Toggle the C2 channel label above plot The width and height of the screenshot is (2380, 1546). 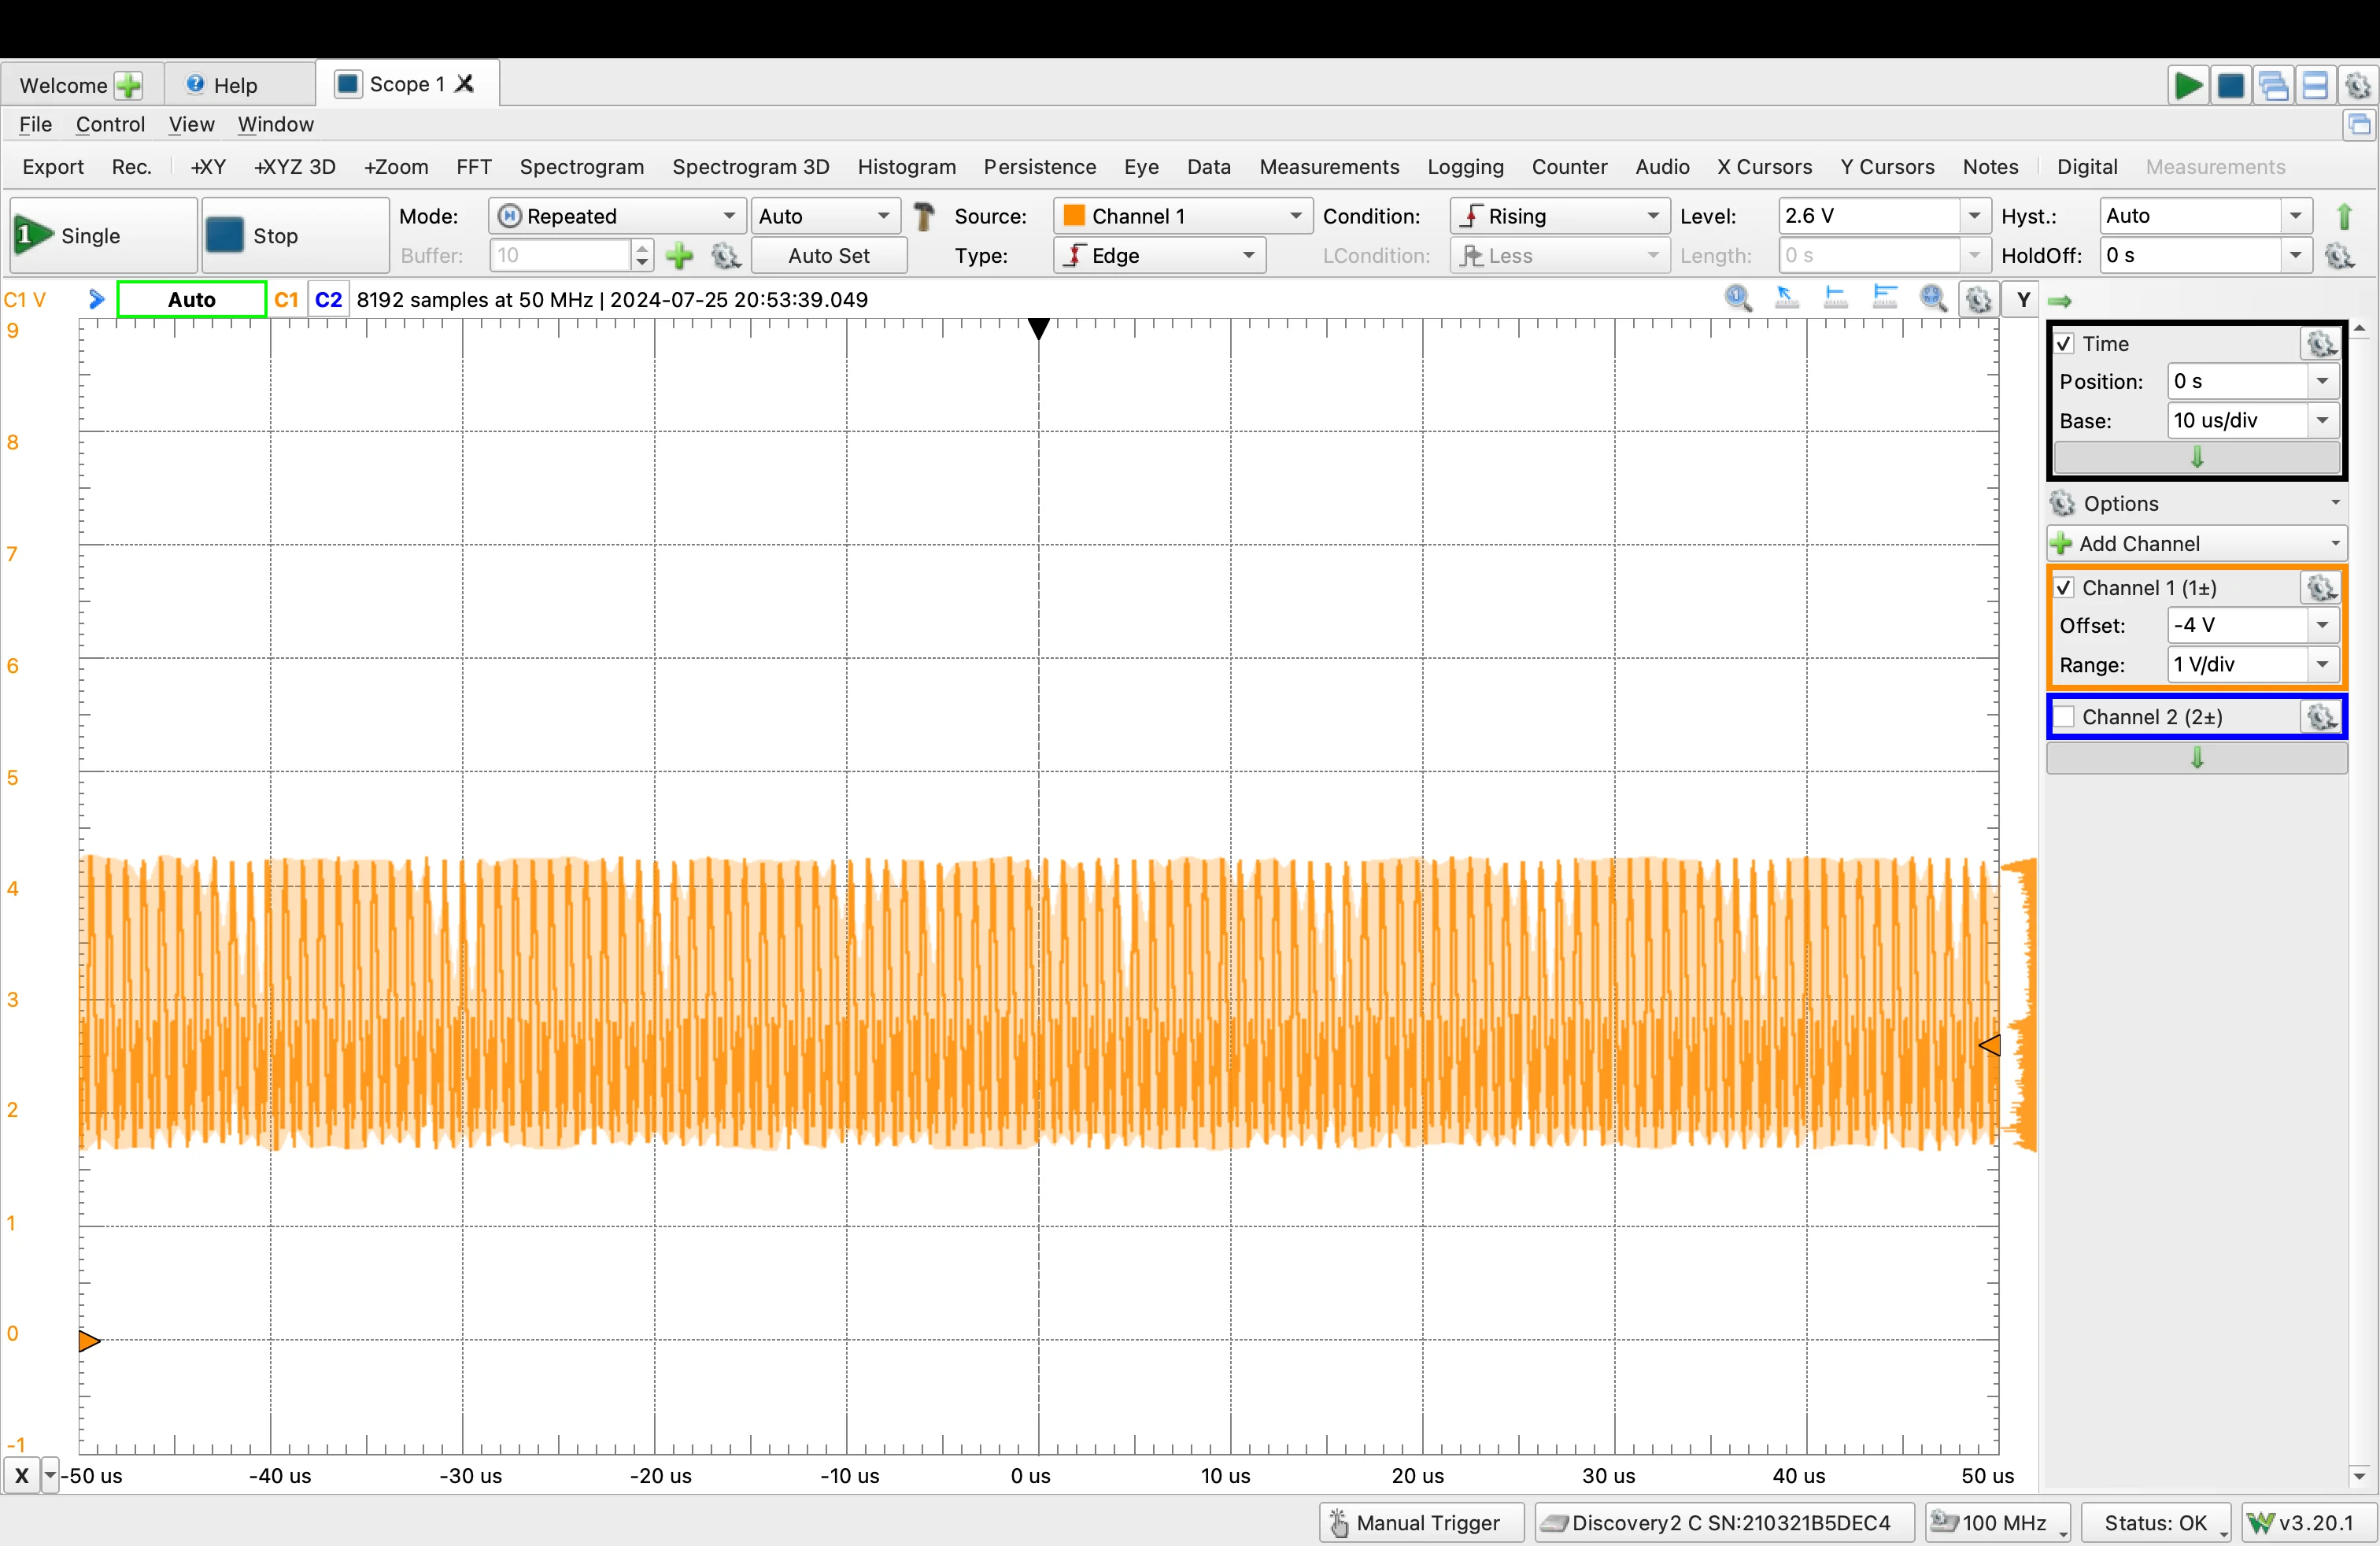coord(328,299)
